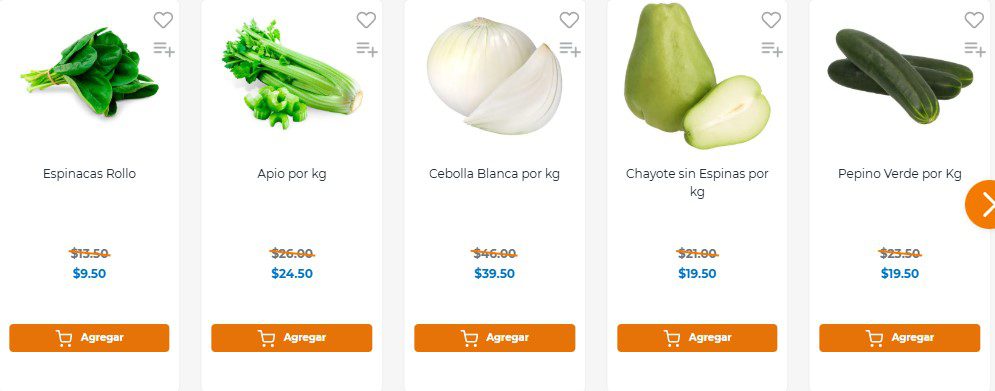
Task: Click add-to-list icon for Cebolla Blanca
Action: pyautogui.click(x=570, y=49)
